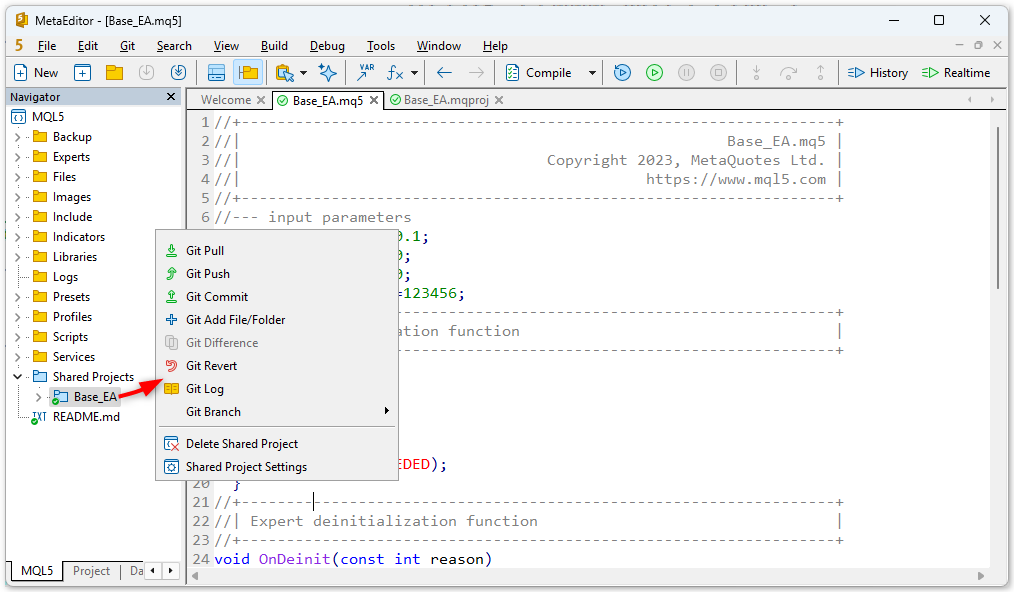
Task: Choose Git Commit in the context menu
Action: (277, 297)
